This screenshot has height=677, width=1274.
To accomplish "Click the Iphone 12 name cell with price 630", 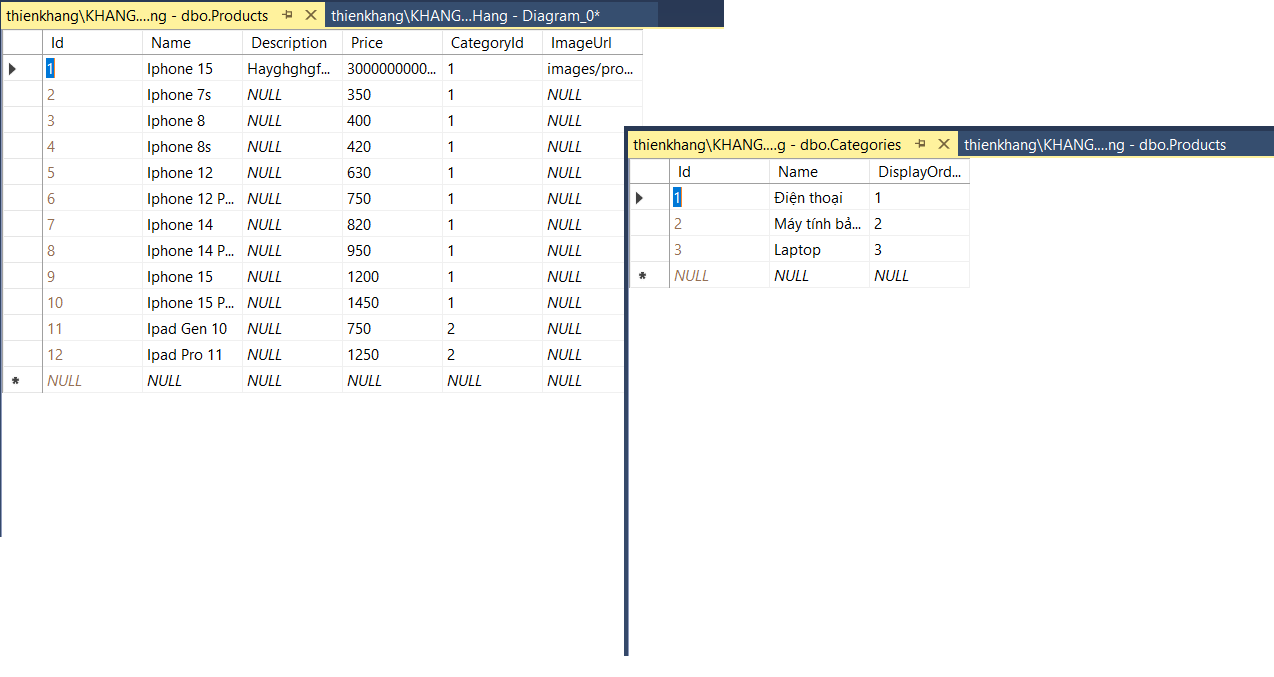I will pyautogui.click(x=192, y=173).
